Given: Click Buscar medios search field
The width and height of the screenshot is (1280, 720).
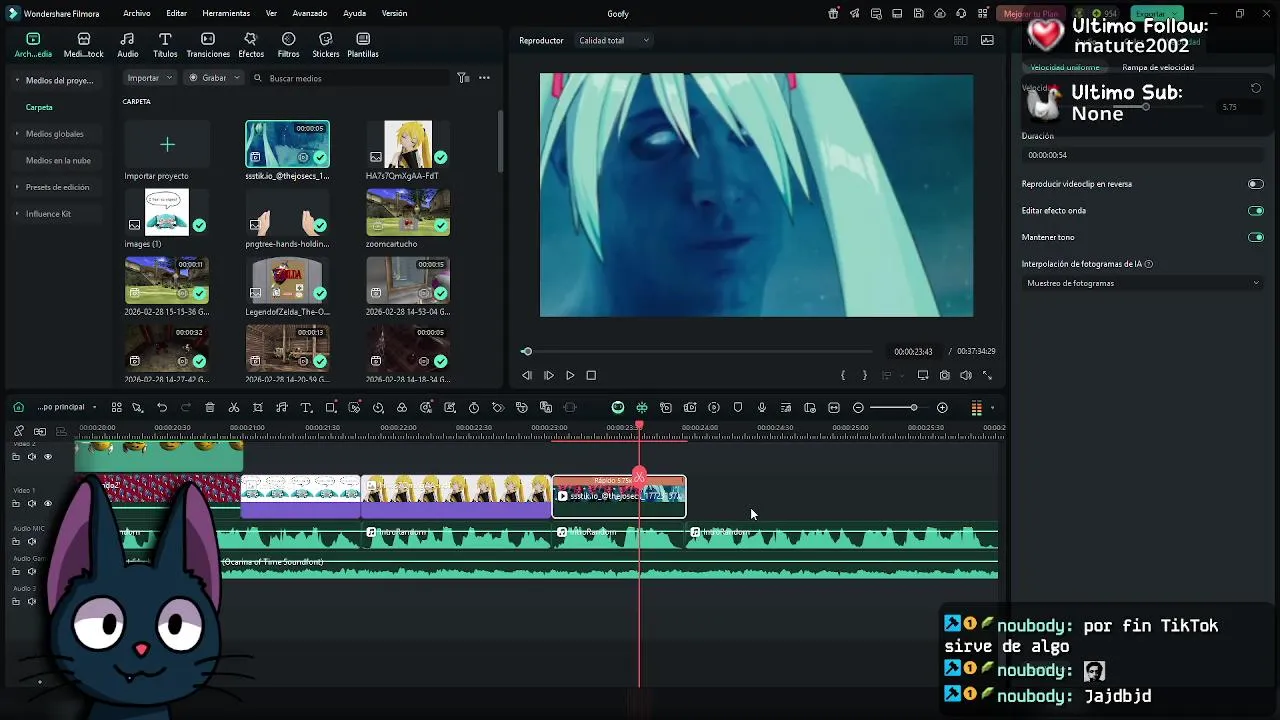Looking at the screenshot, I should tap(350, 78).
